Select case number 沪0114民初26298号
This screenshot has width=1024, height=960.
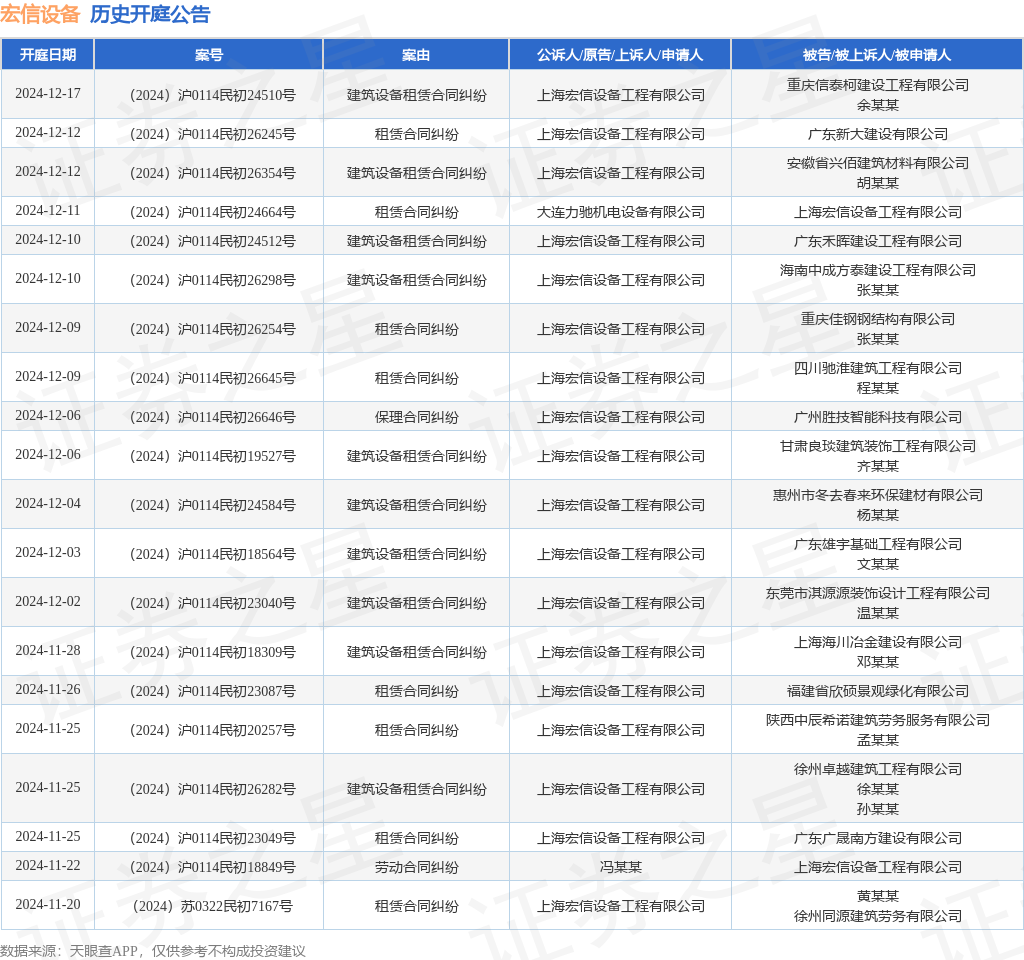(213, 280)
